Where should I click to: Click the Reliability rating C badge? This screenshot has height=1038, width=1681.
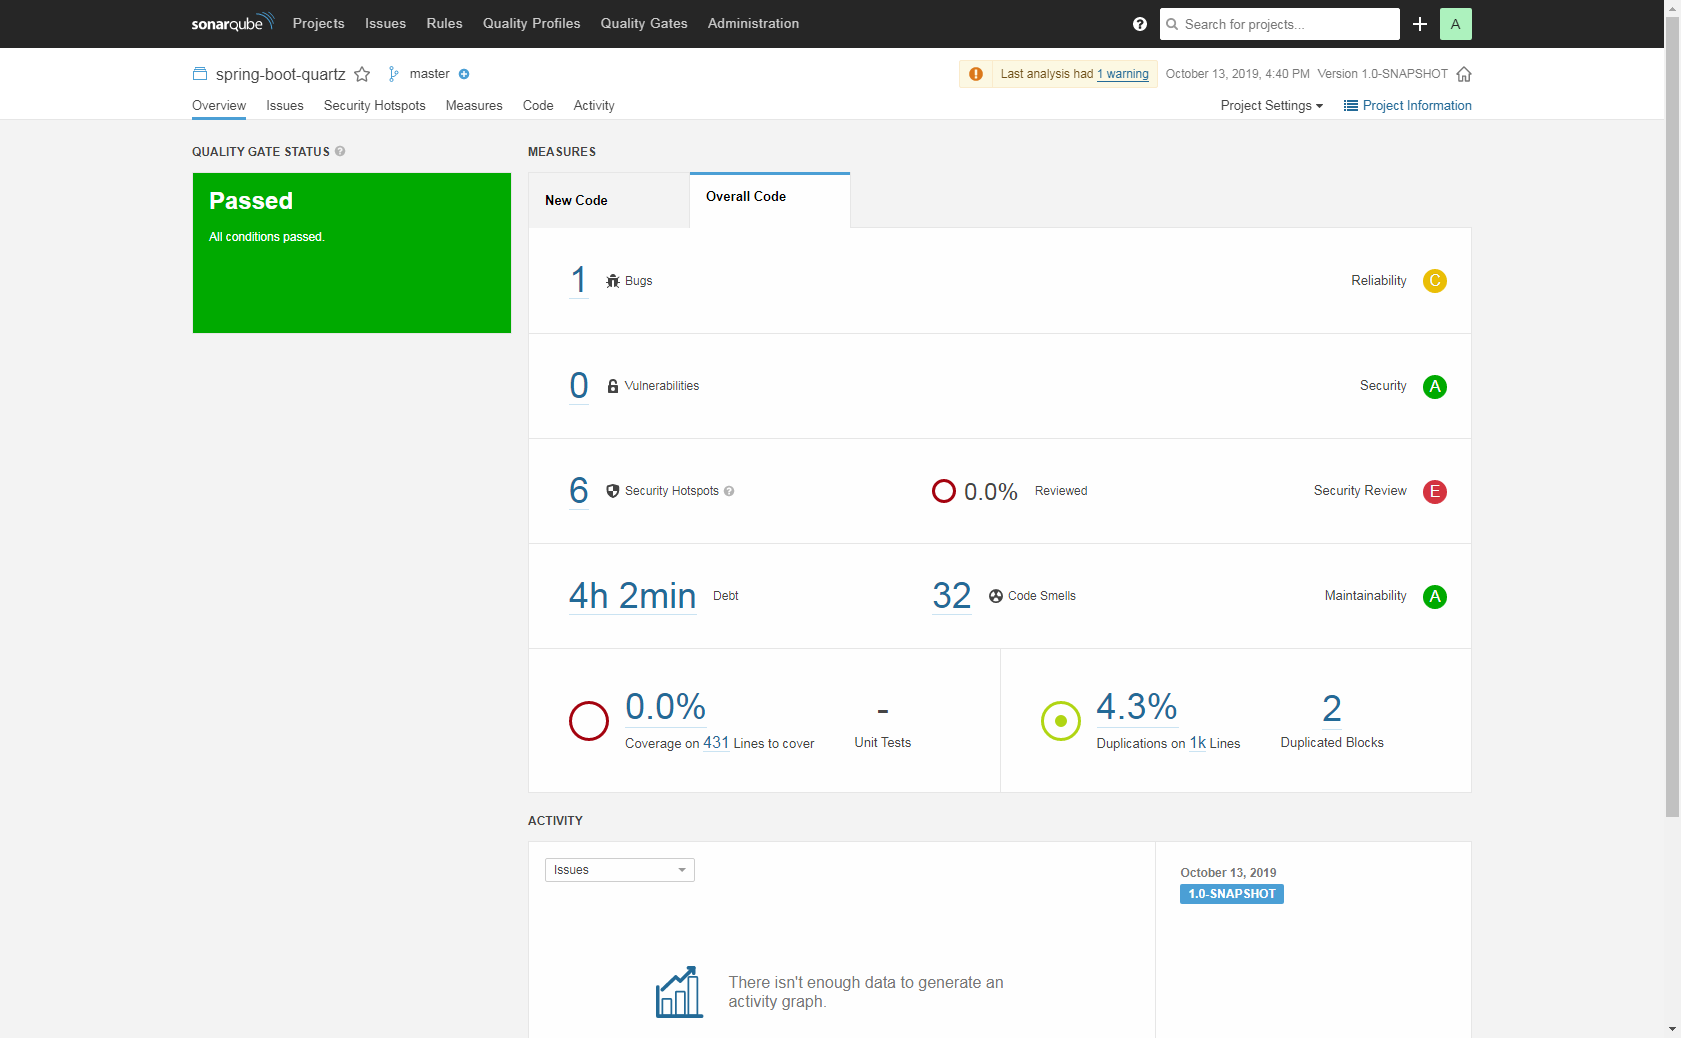point(1434,281)
